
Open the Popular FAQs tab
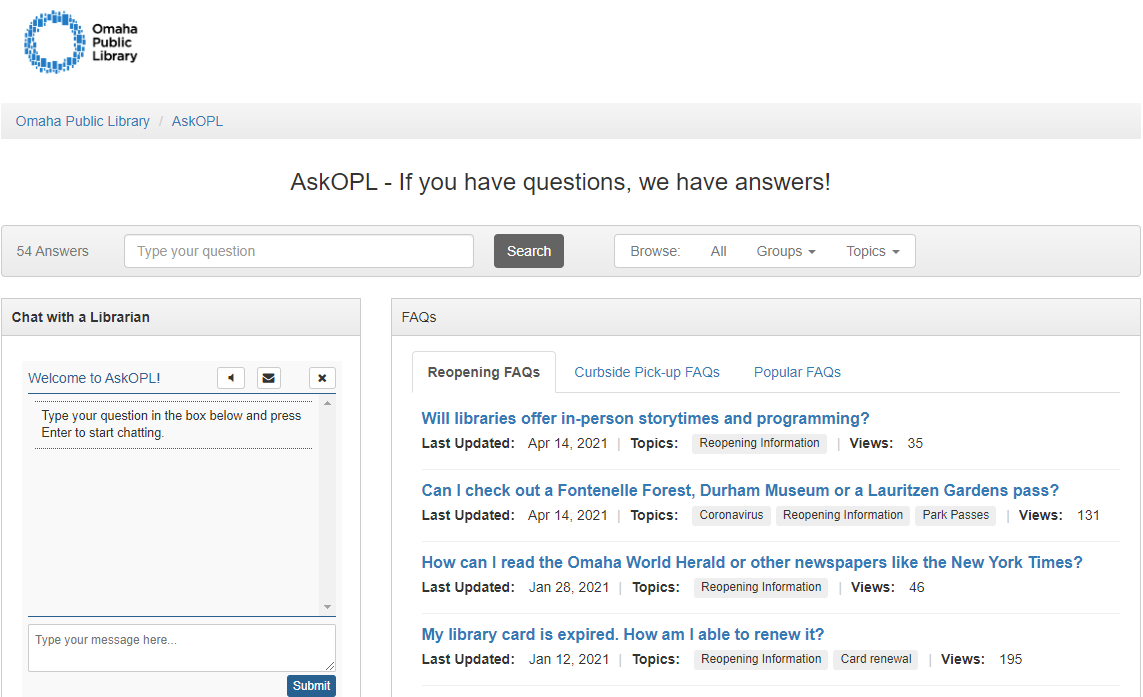pyautogui.click(x=797, y=371)
